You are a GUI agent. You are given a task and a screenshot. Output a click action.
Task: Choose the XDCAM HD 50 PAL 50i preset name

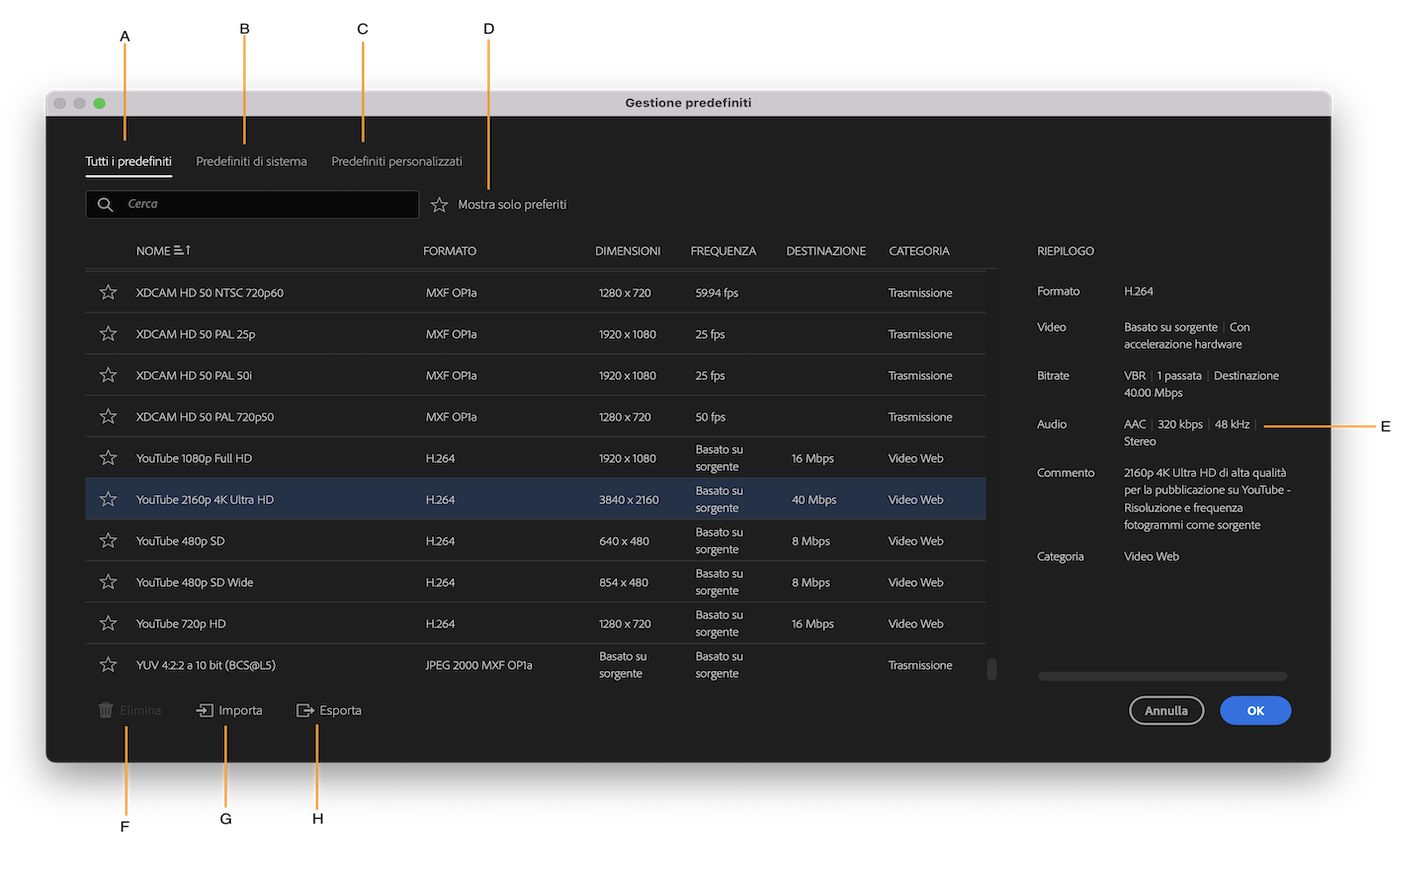[194, 375]
